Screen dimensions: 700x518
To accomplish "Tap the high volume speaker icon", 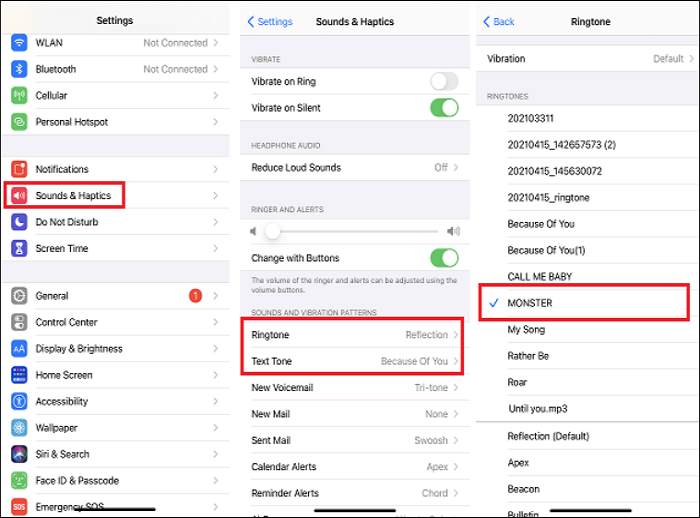I will click(x=453, y=231).
